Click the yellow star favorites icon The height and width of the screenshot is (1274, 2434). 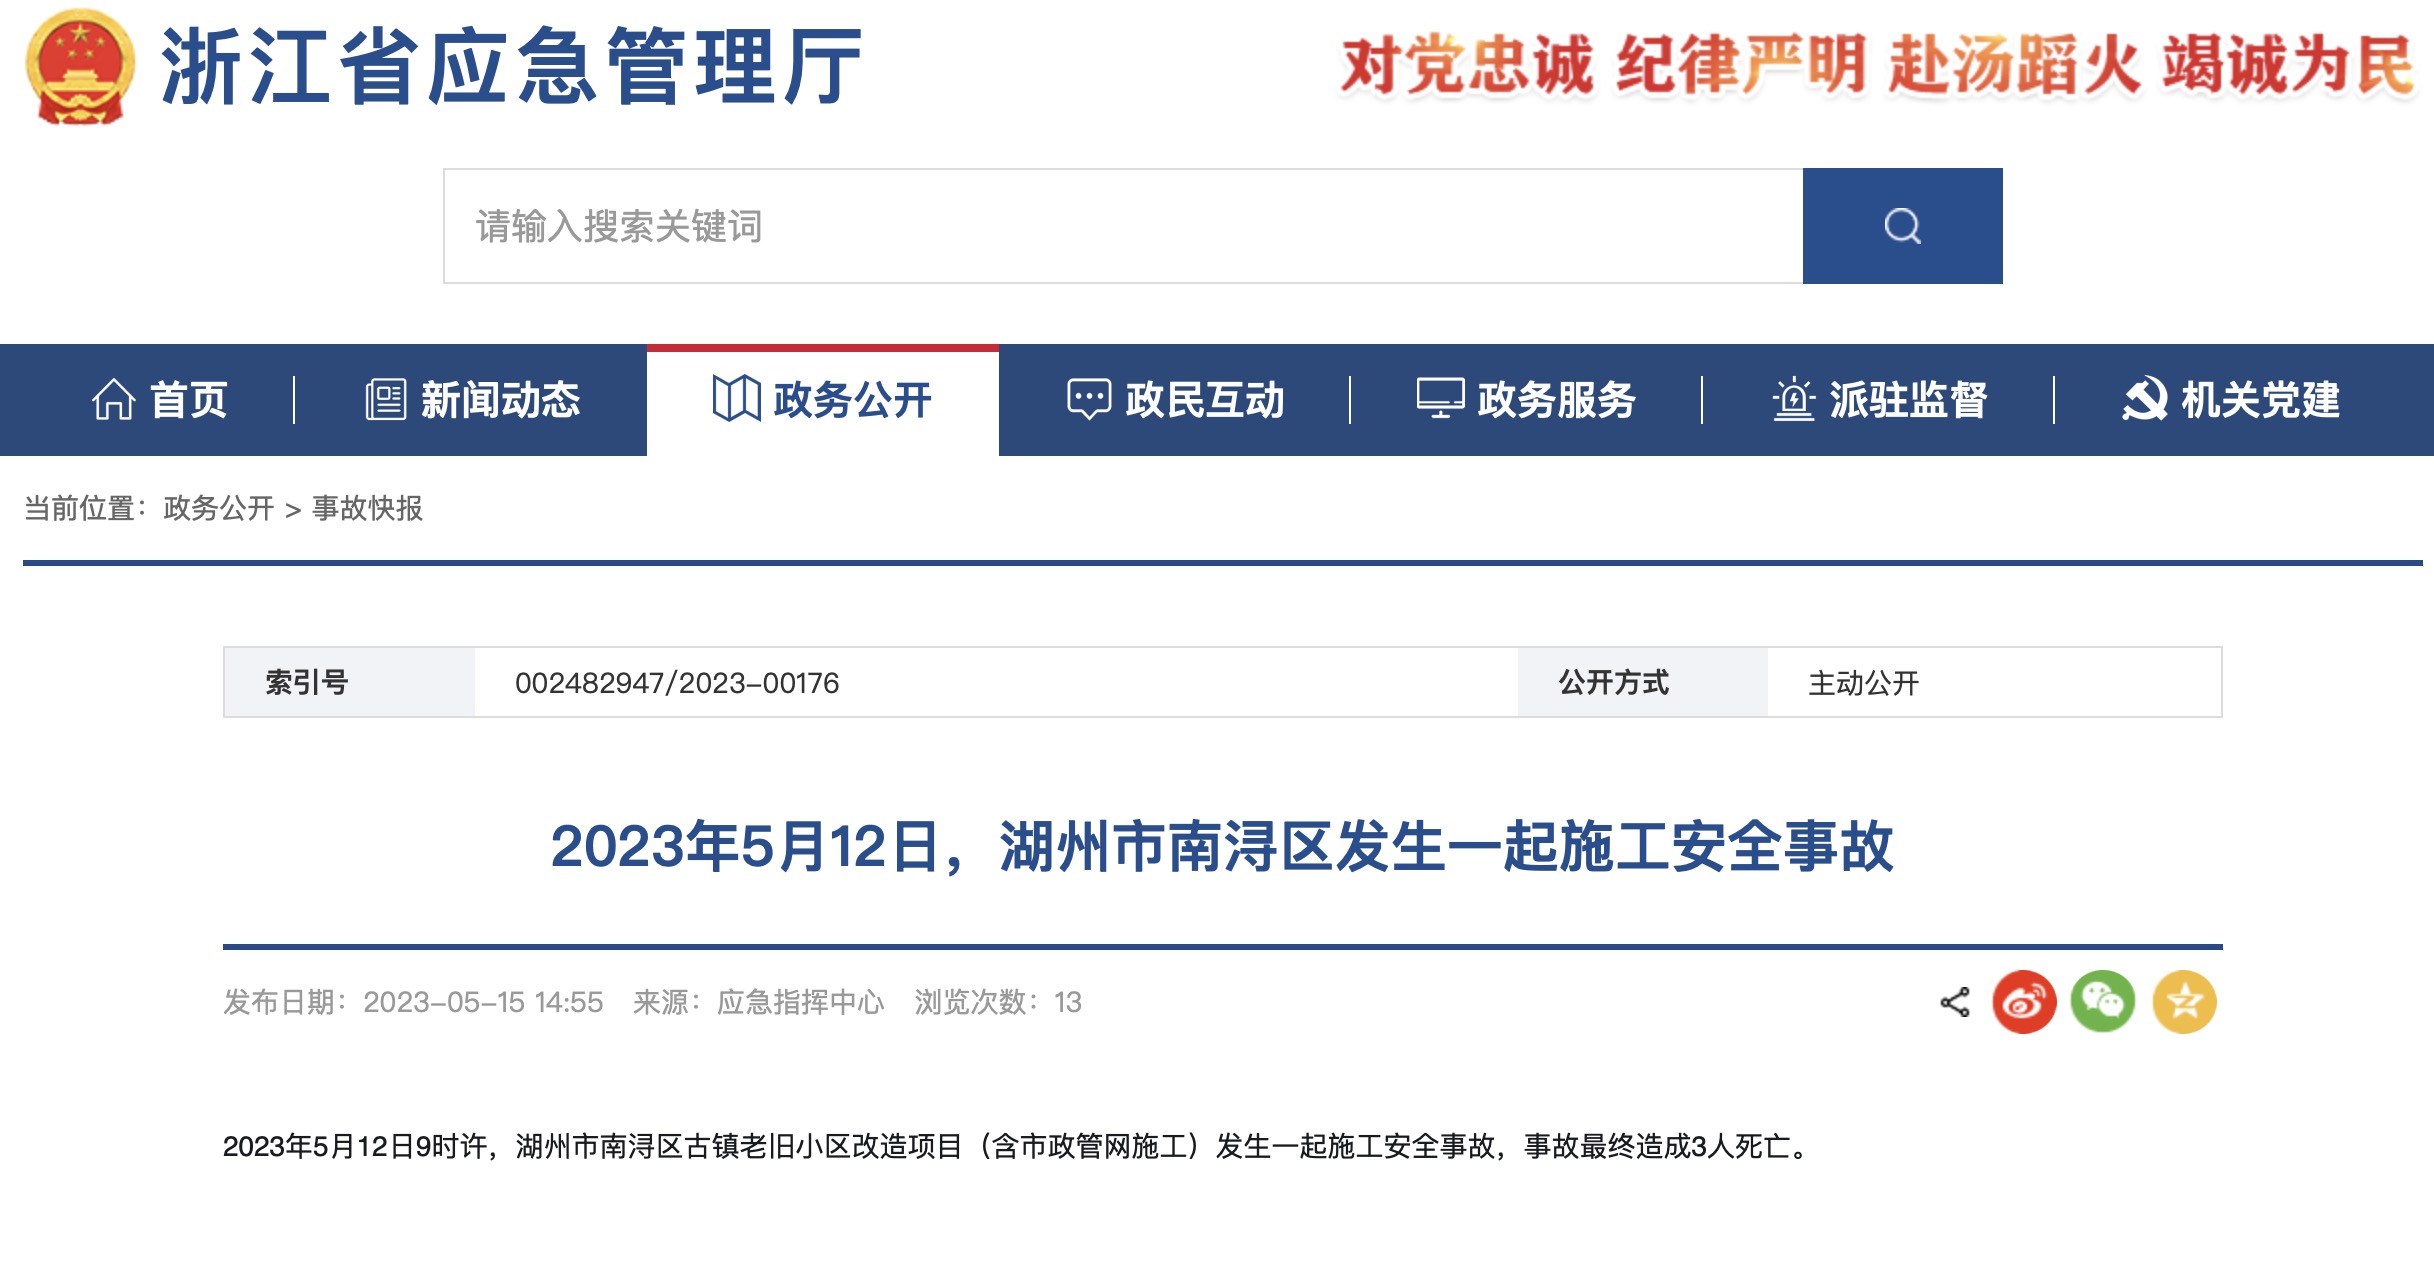coord(2184,1002)
